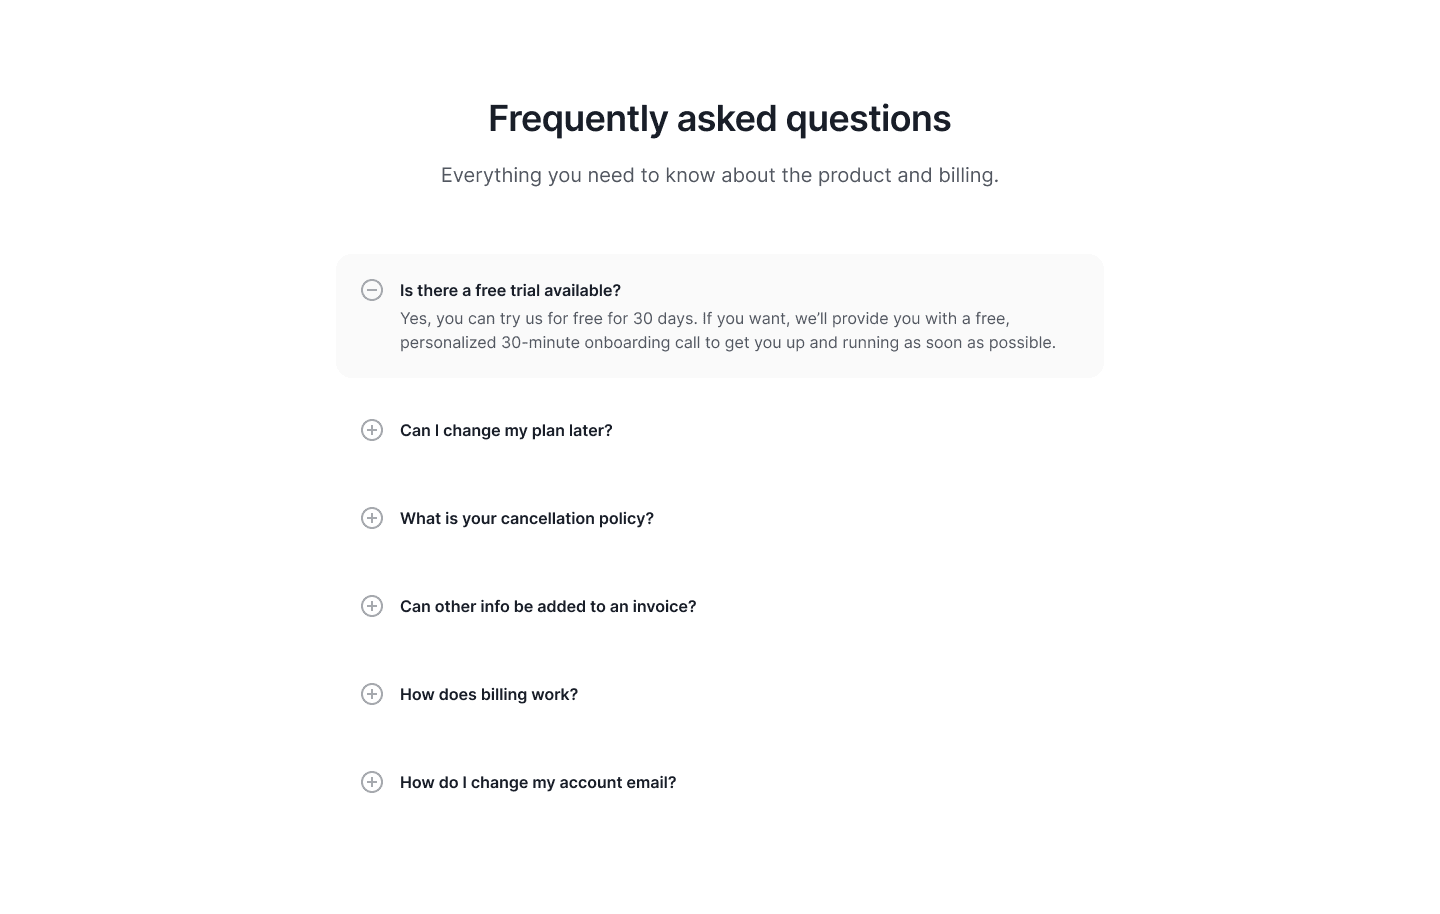The image size is (1440, 914).
Task: Expand 'What is your cancellation policy?' question
Action: pos(527,518)
